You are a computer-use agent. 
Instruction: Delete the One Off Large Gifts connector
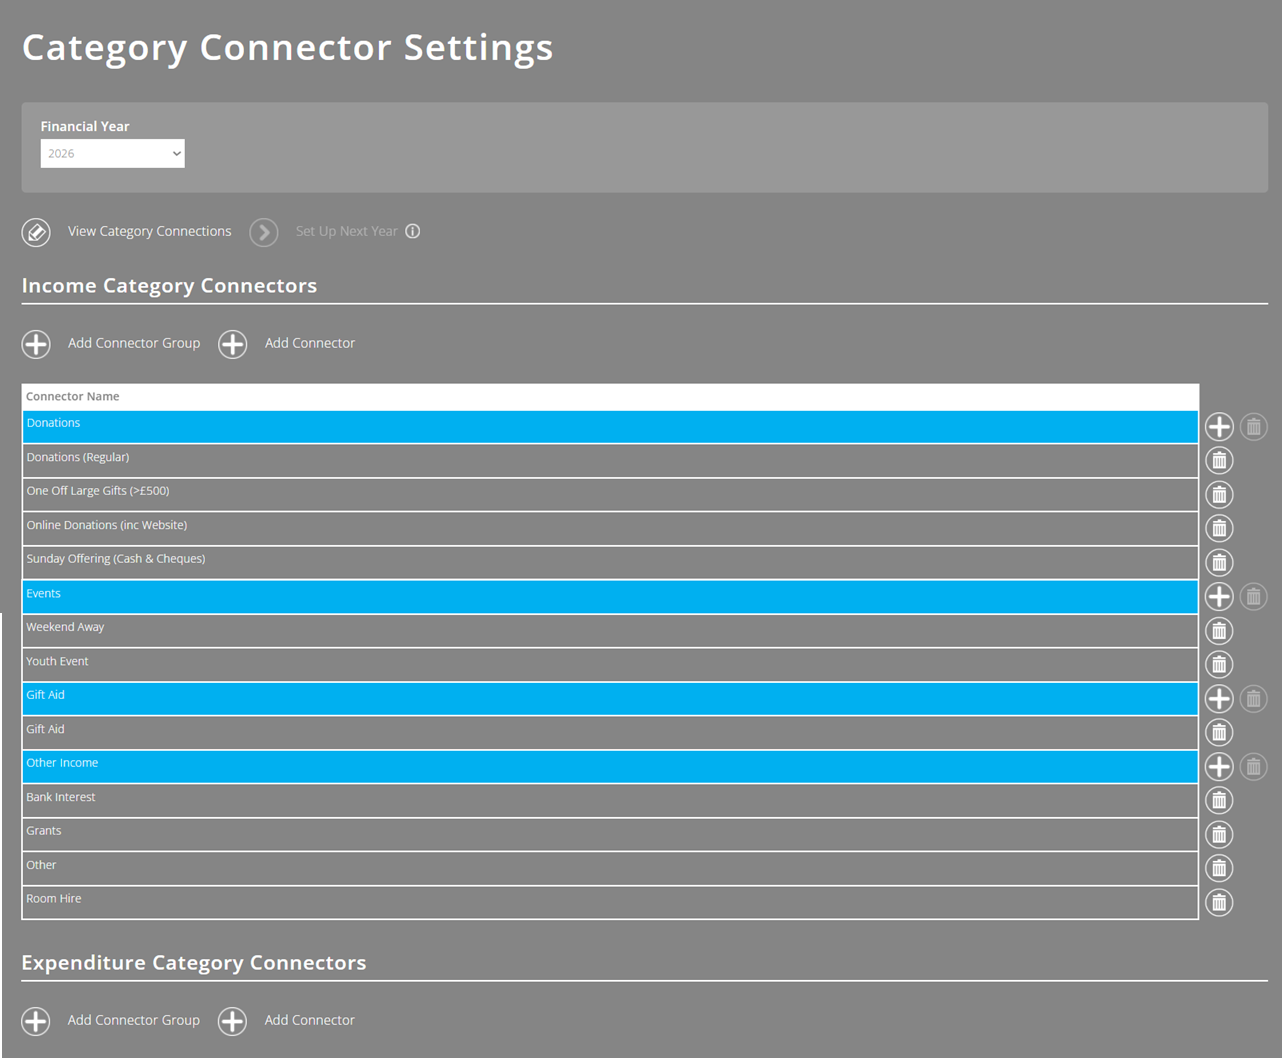tap(1219, 495)
